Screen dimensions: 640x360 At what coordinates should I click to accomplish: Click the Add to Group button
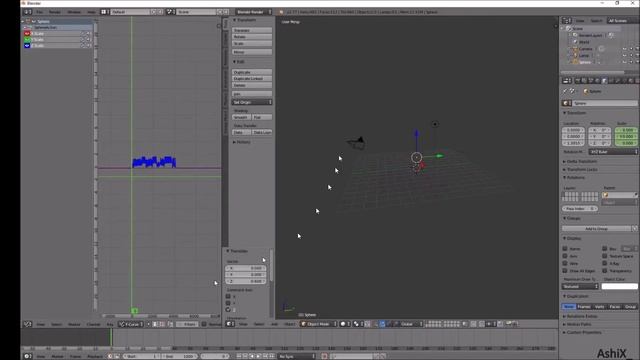(x=596, y=229)
